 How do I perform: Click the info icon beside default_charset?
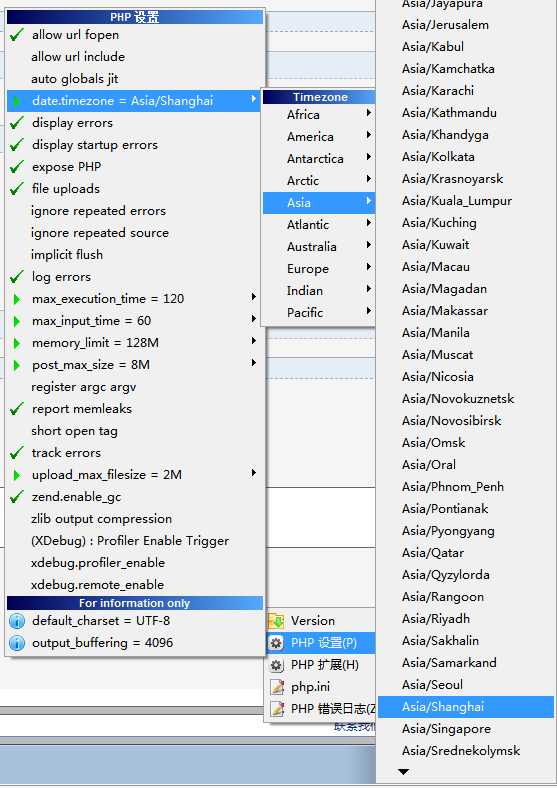point(17,621)
